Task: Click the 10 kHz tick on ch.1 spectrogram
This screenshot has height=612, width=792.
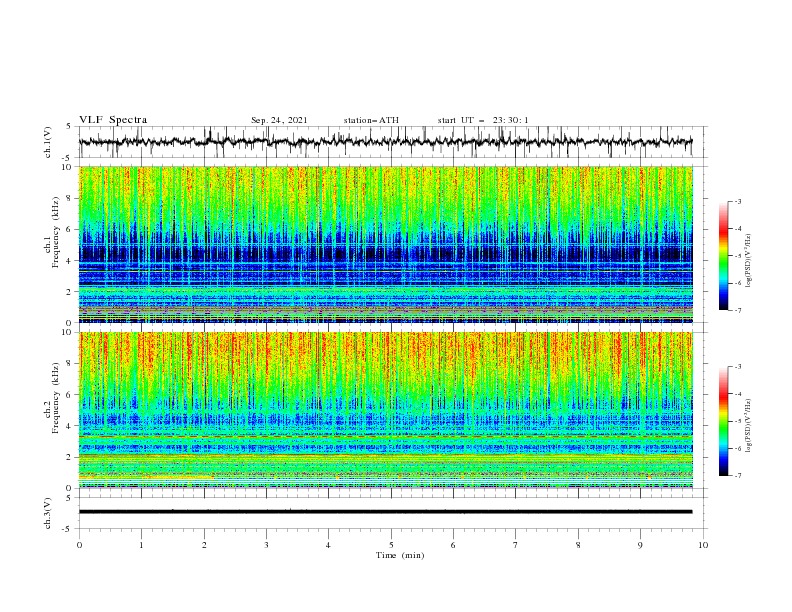Action: click(x=69, y=167)
